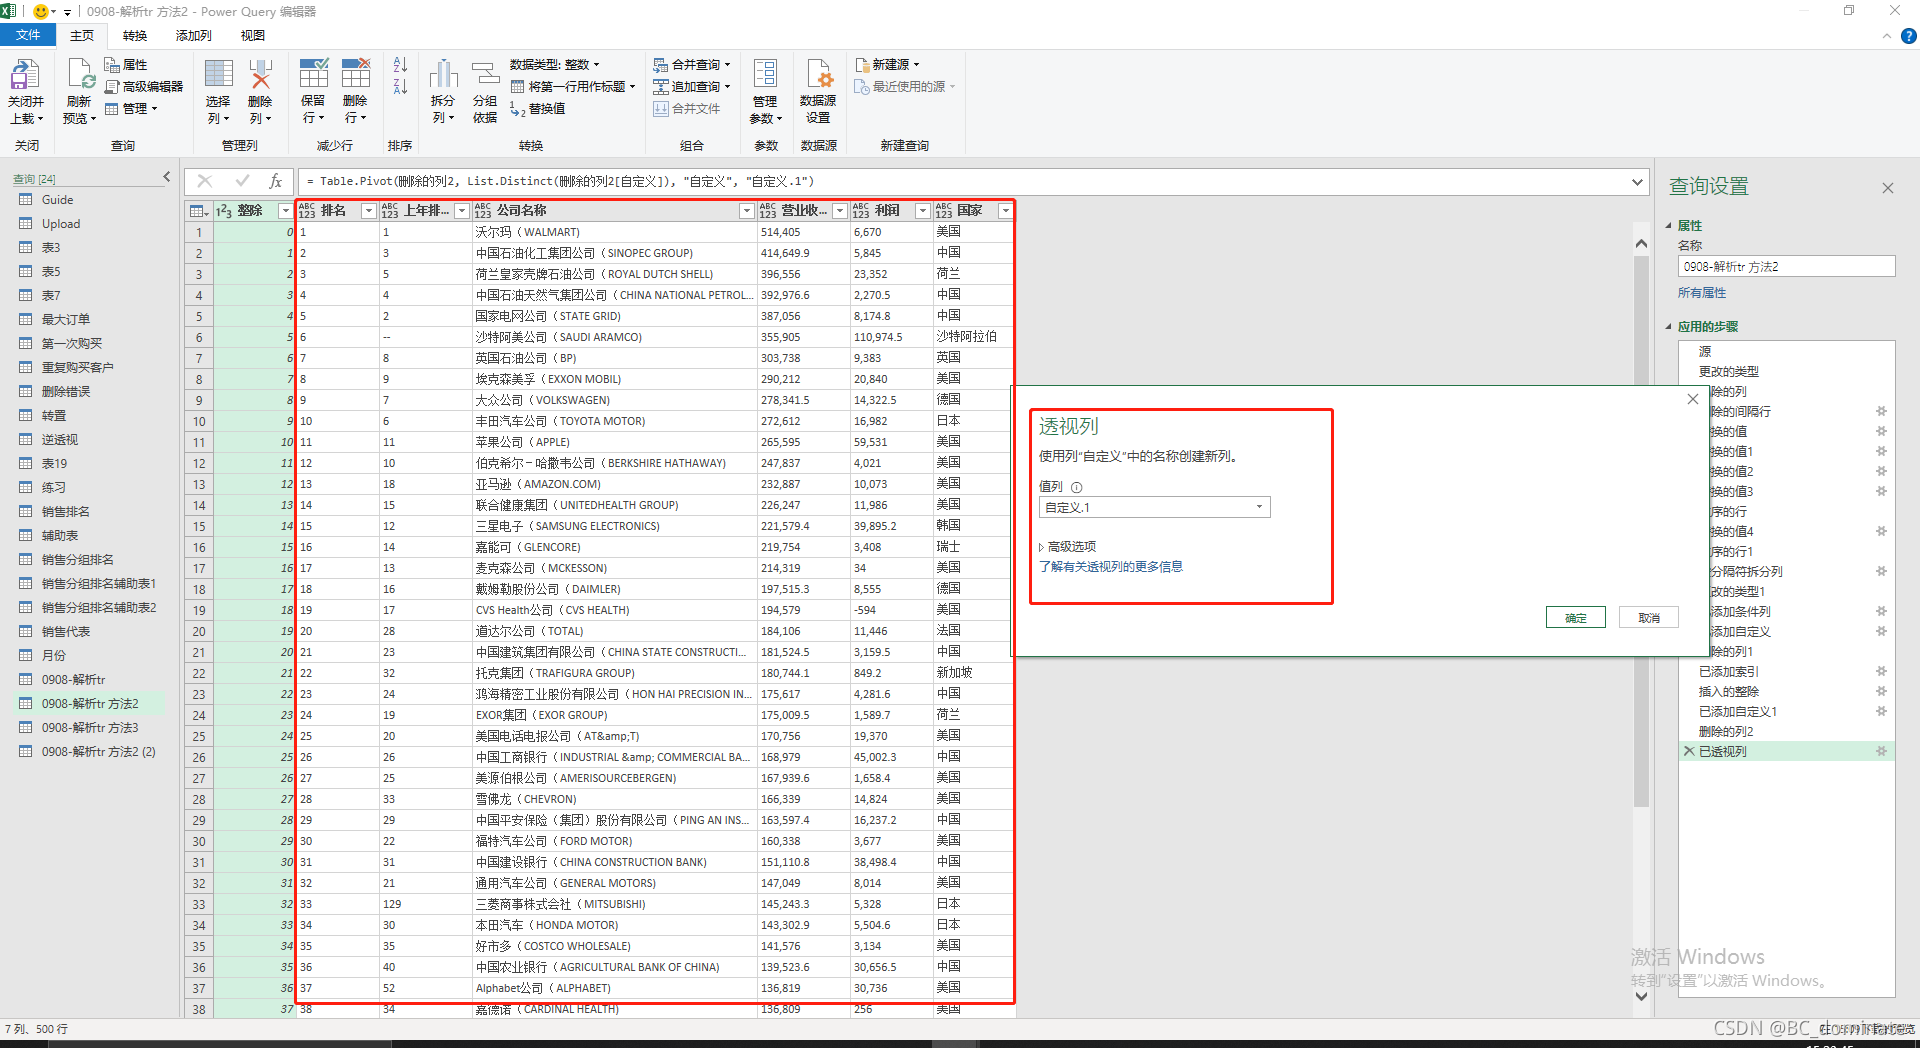
Task: Delete the 已透视列 step with its X
Action: [1689, 751]
